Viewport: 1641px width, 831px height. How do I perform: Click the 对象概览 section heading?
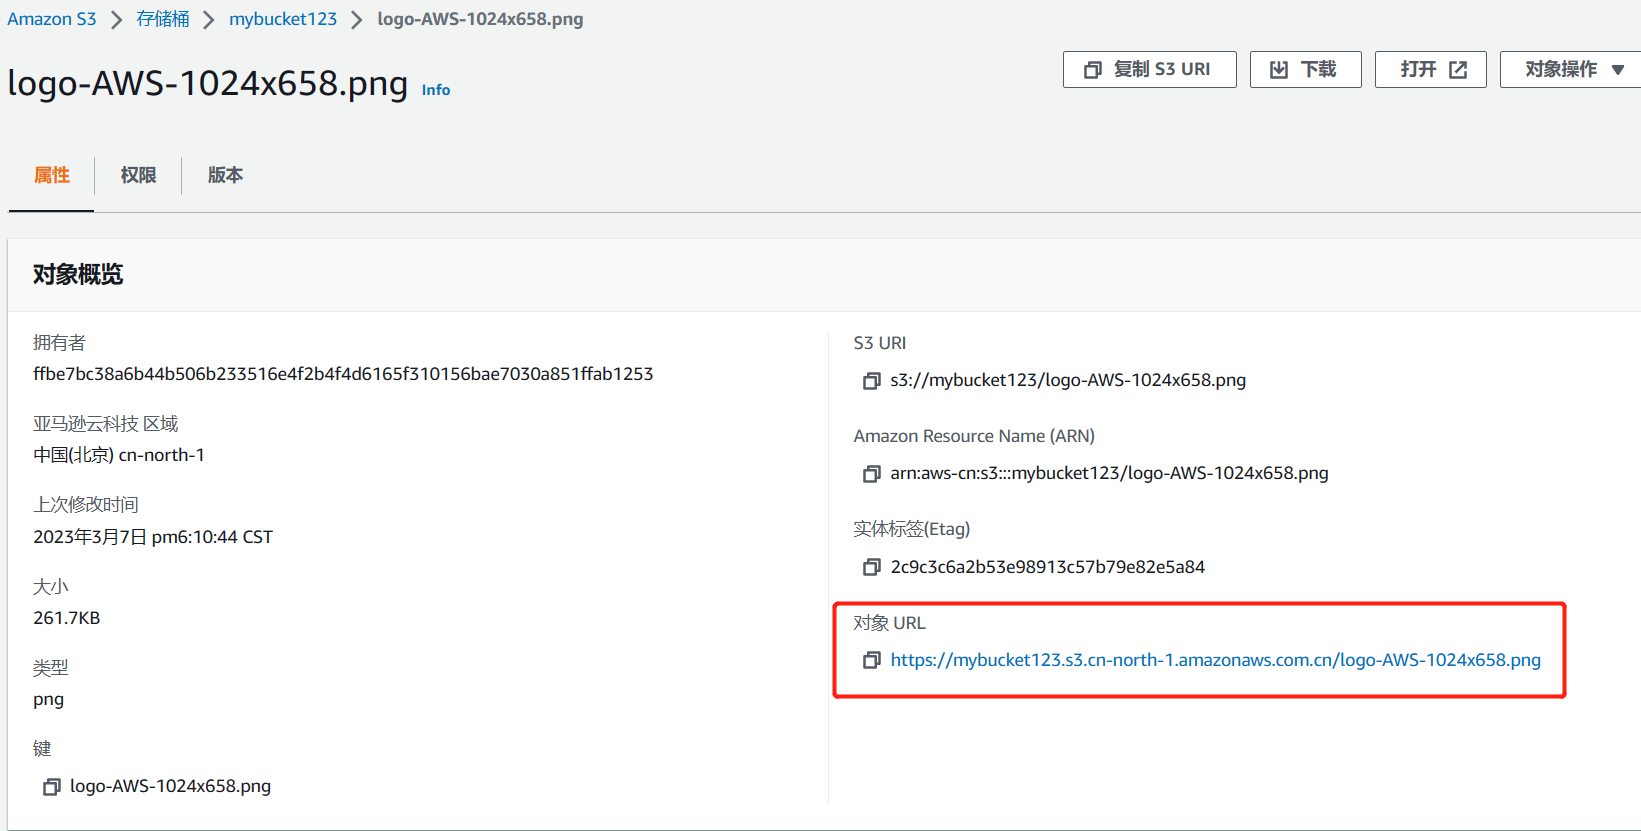78,274
